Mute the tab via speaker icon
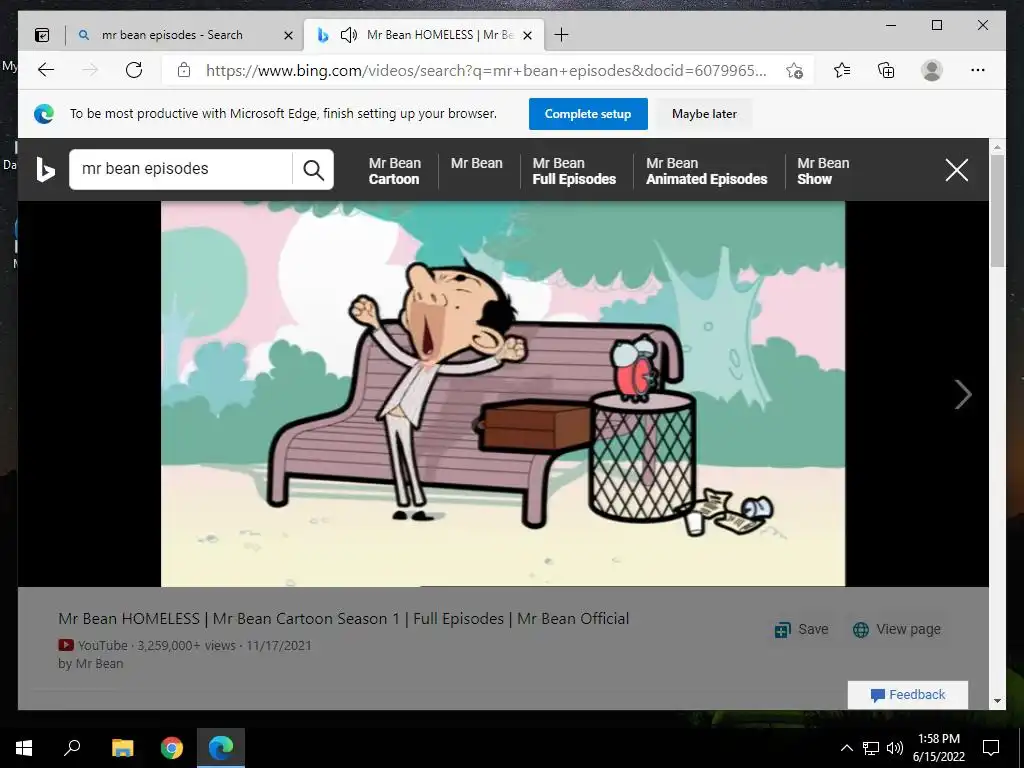This screenshot has width=1024, height=768. tap(349, 35)
